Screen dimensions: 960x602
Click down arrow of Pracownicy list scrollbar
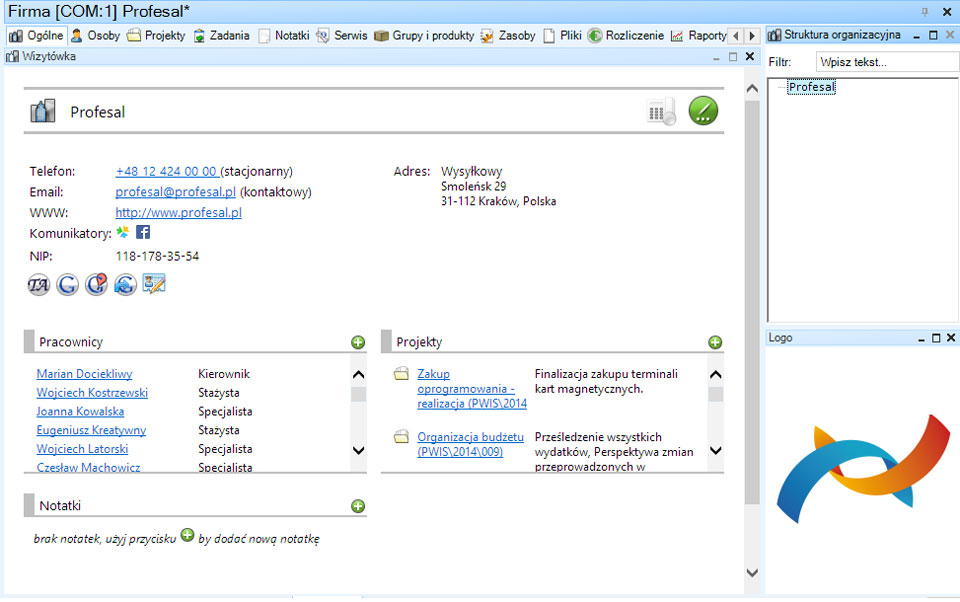click(x=359, y=451)
